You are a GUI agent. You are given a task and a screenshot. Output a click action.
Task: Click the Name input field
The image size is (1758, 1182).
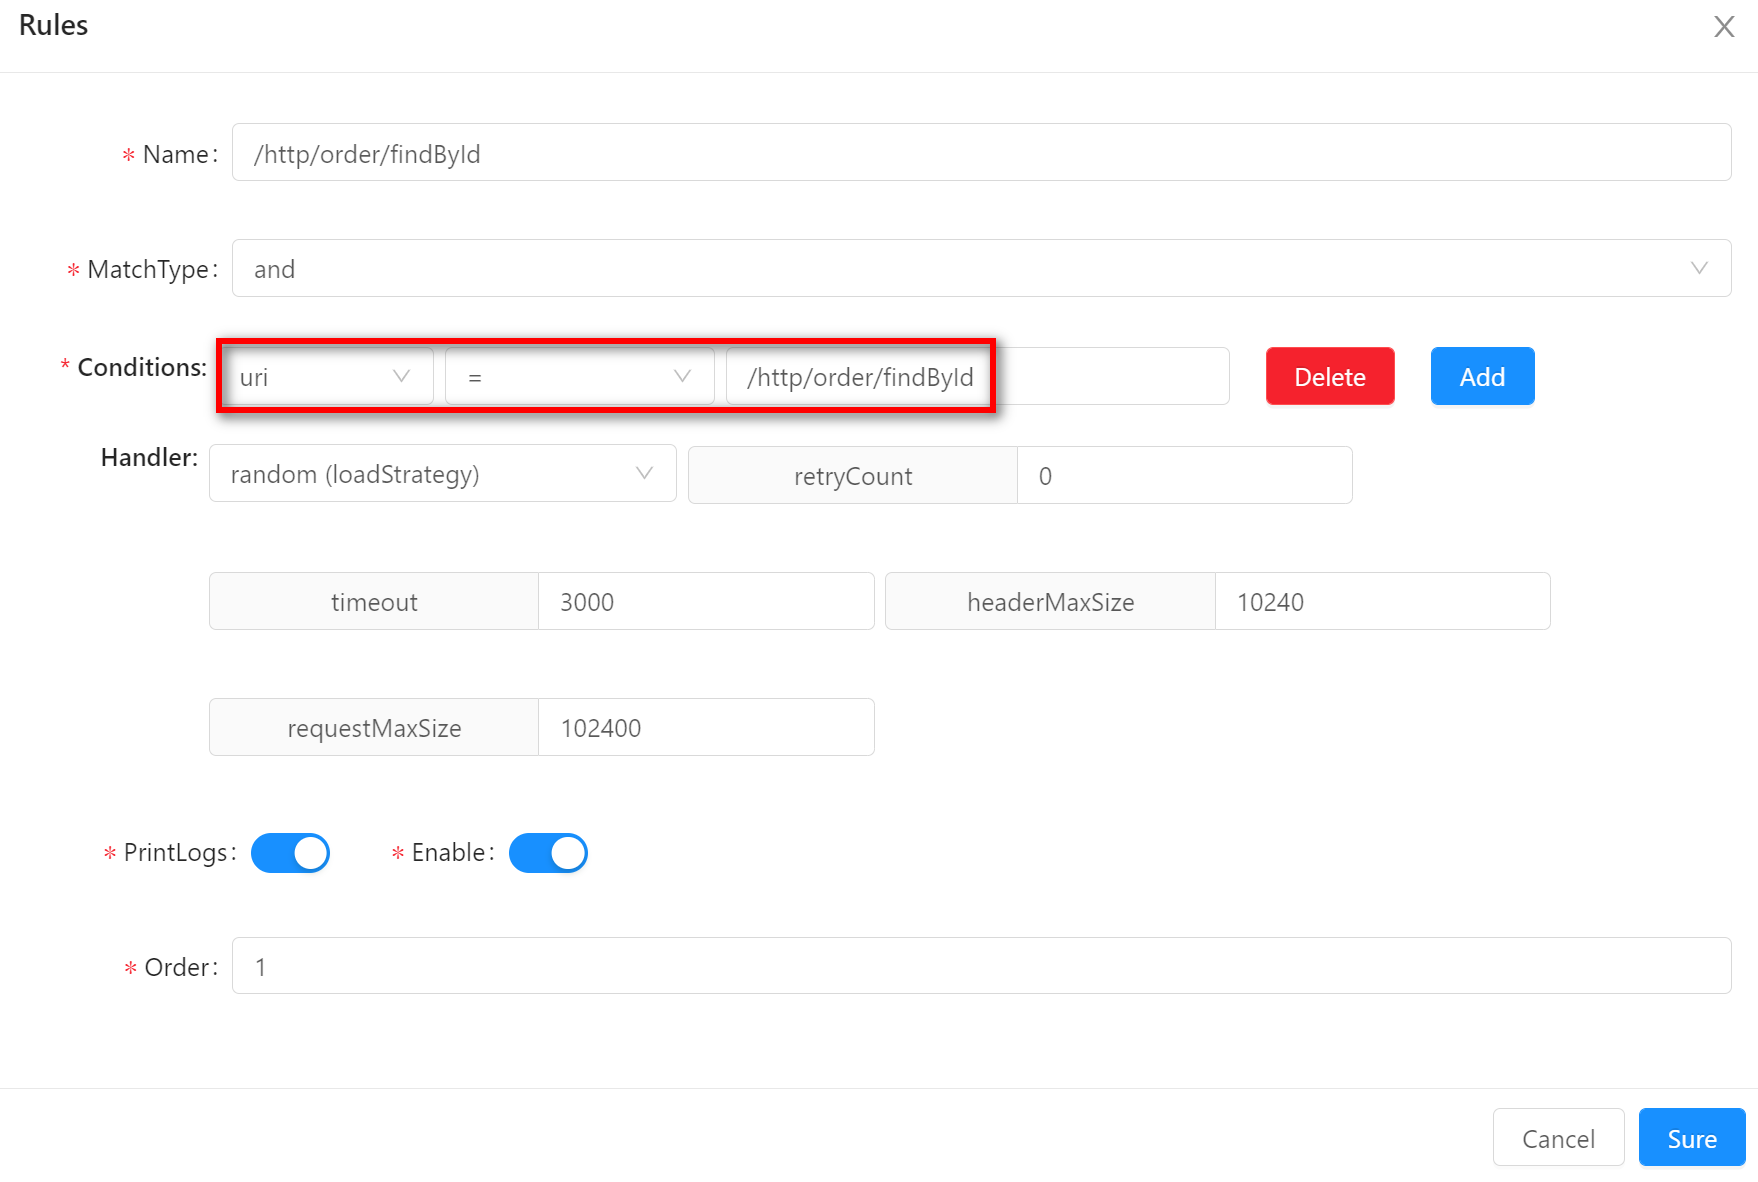(980, 153)
